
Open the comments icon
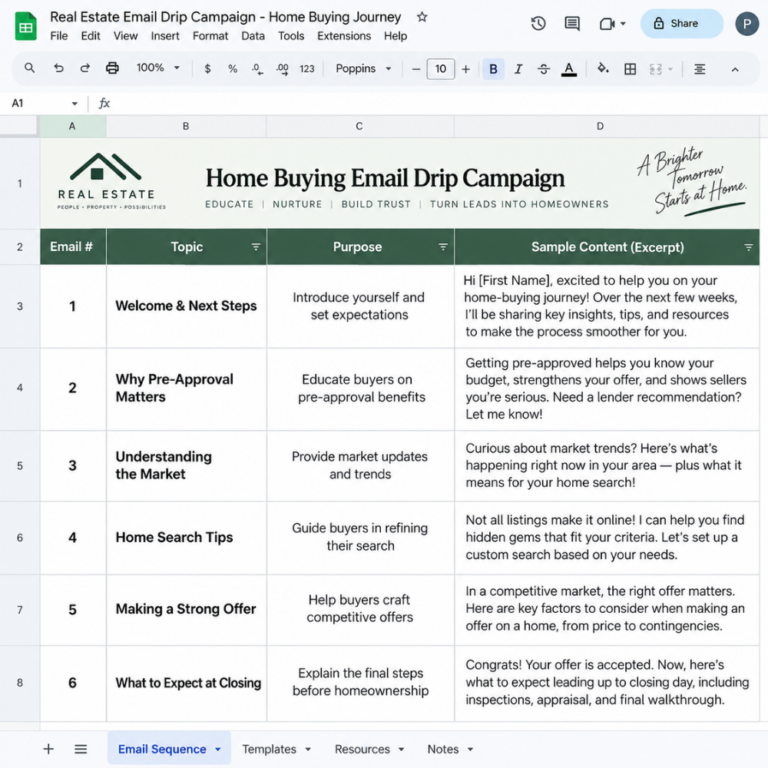pyautogui.click(x=572, y=24)
